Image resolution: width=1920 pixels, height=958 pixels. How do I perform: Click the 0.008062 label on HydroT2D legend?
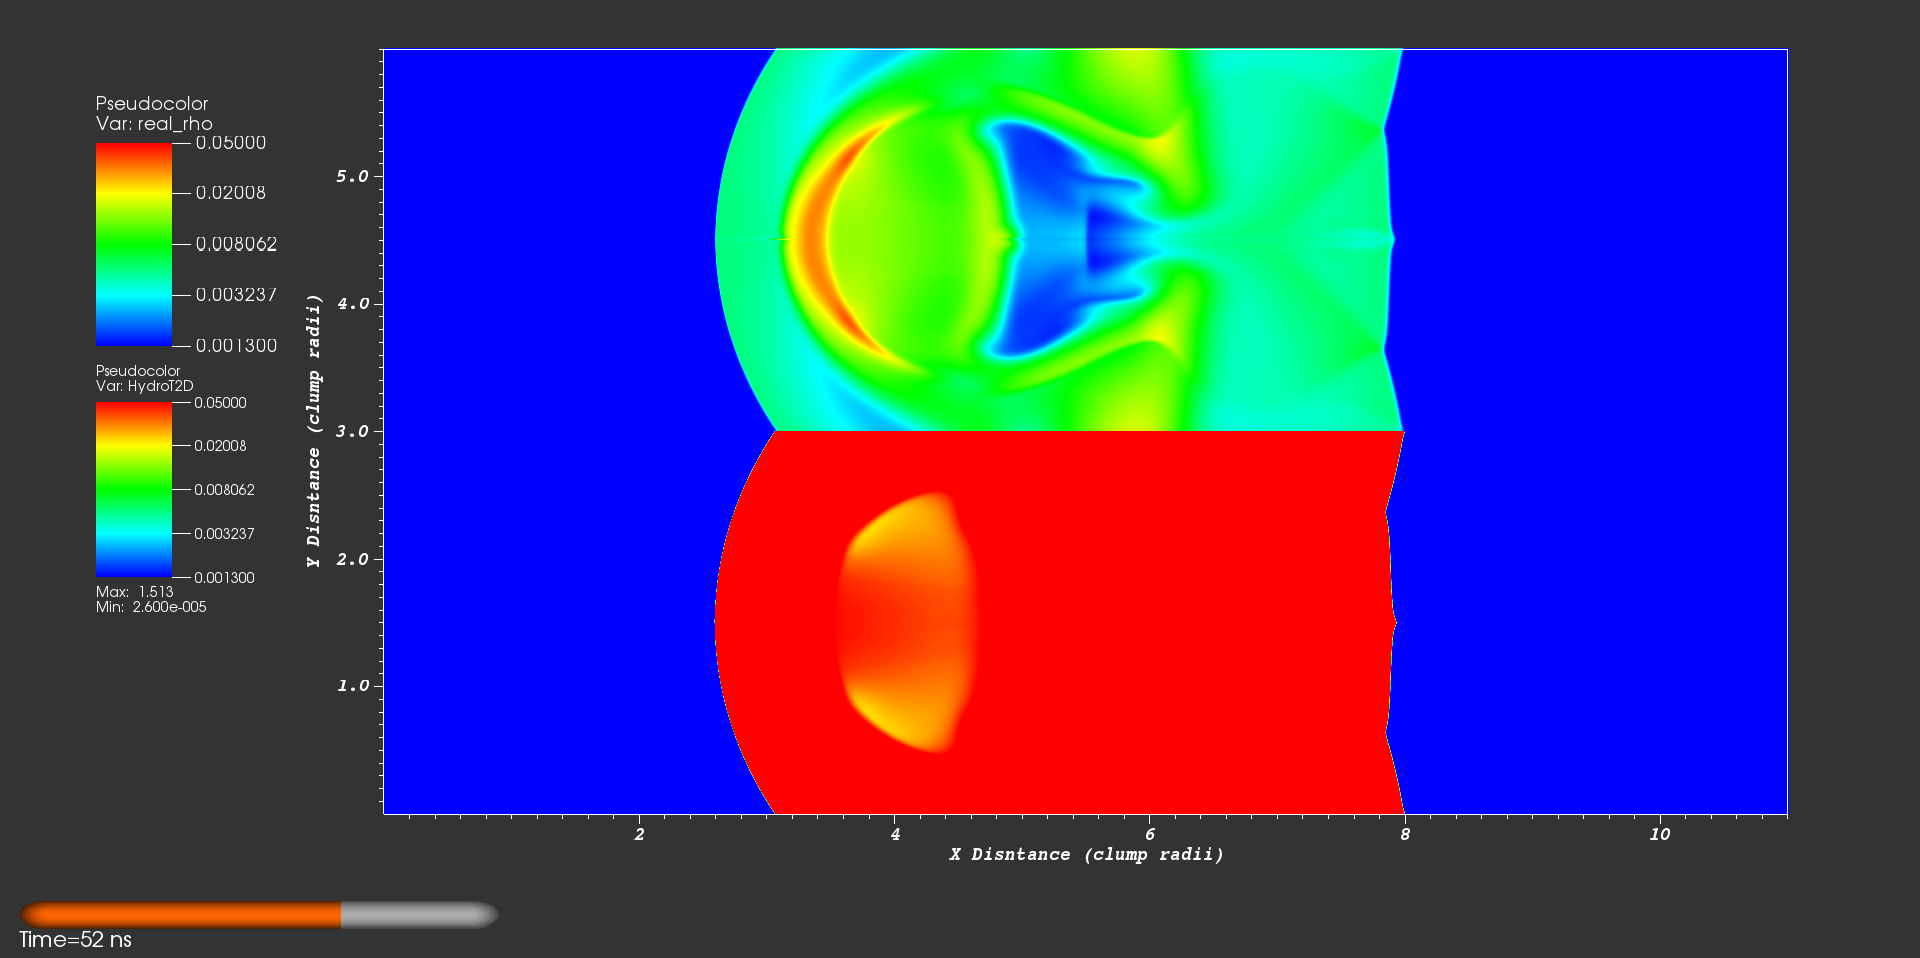pyautogui.click(x=224, y=490)
